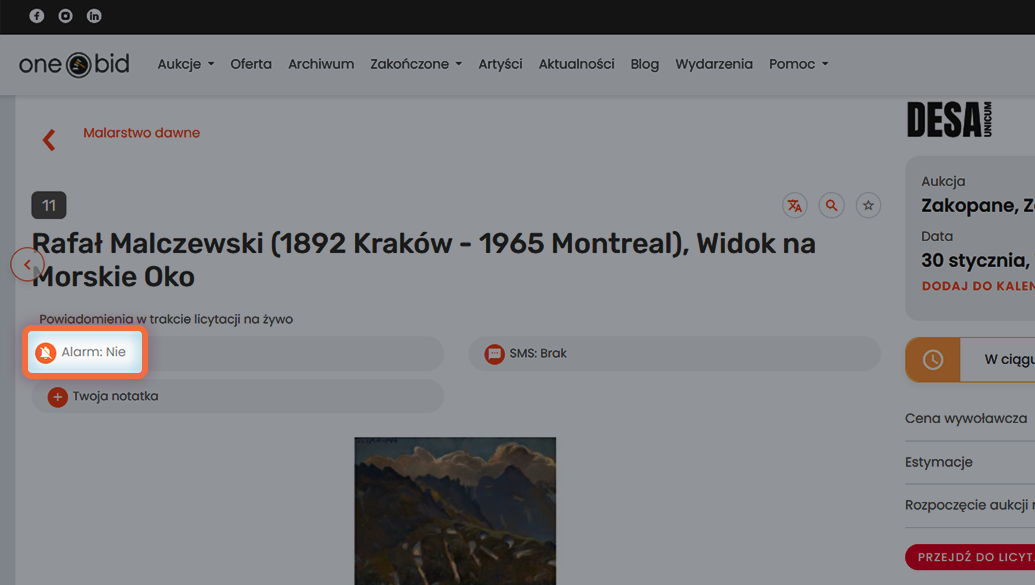1035x585 pixels.
Task: Click the lot title Rafał Malczewski heading
Action: pos(424,260)
